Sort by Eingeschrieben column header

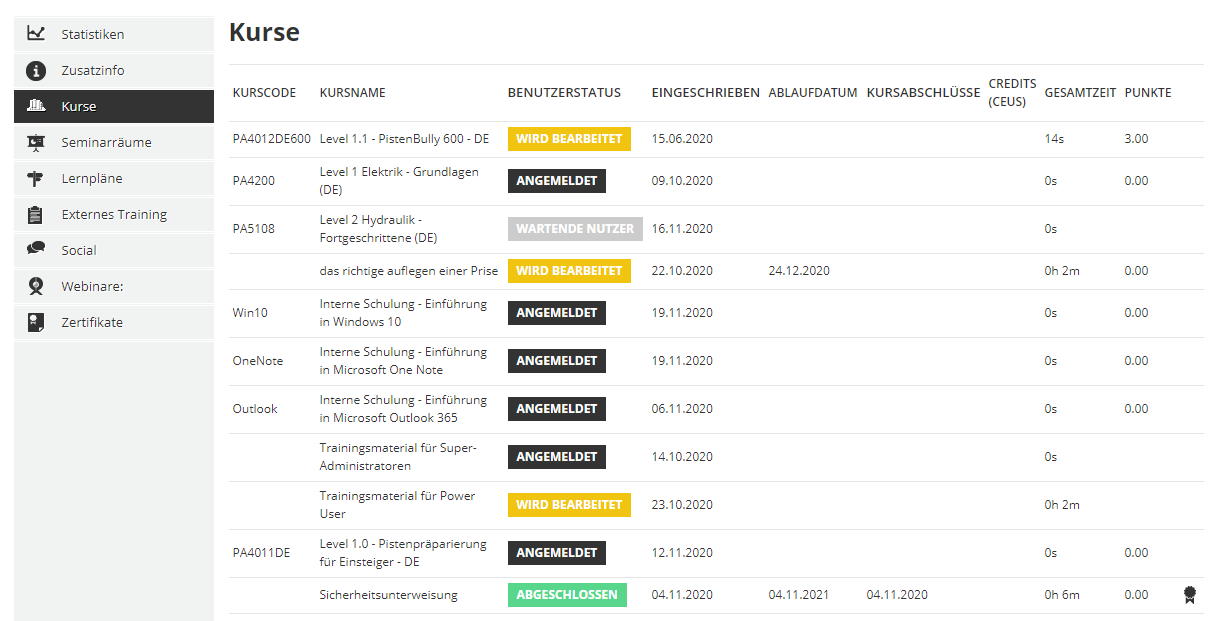coord(705,93)
